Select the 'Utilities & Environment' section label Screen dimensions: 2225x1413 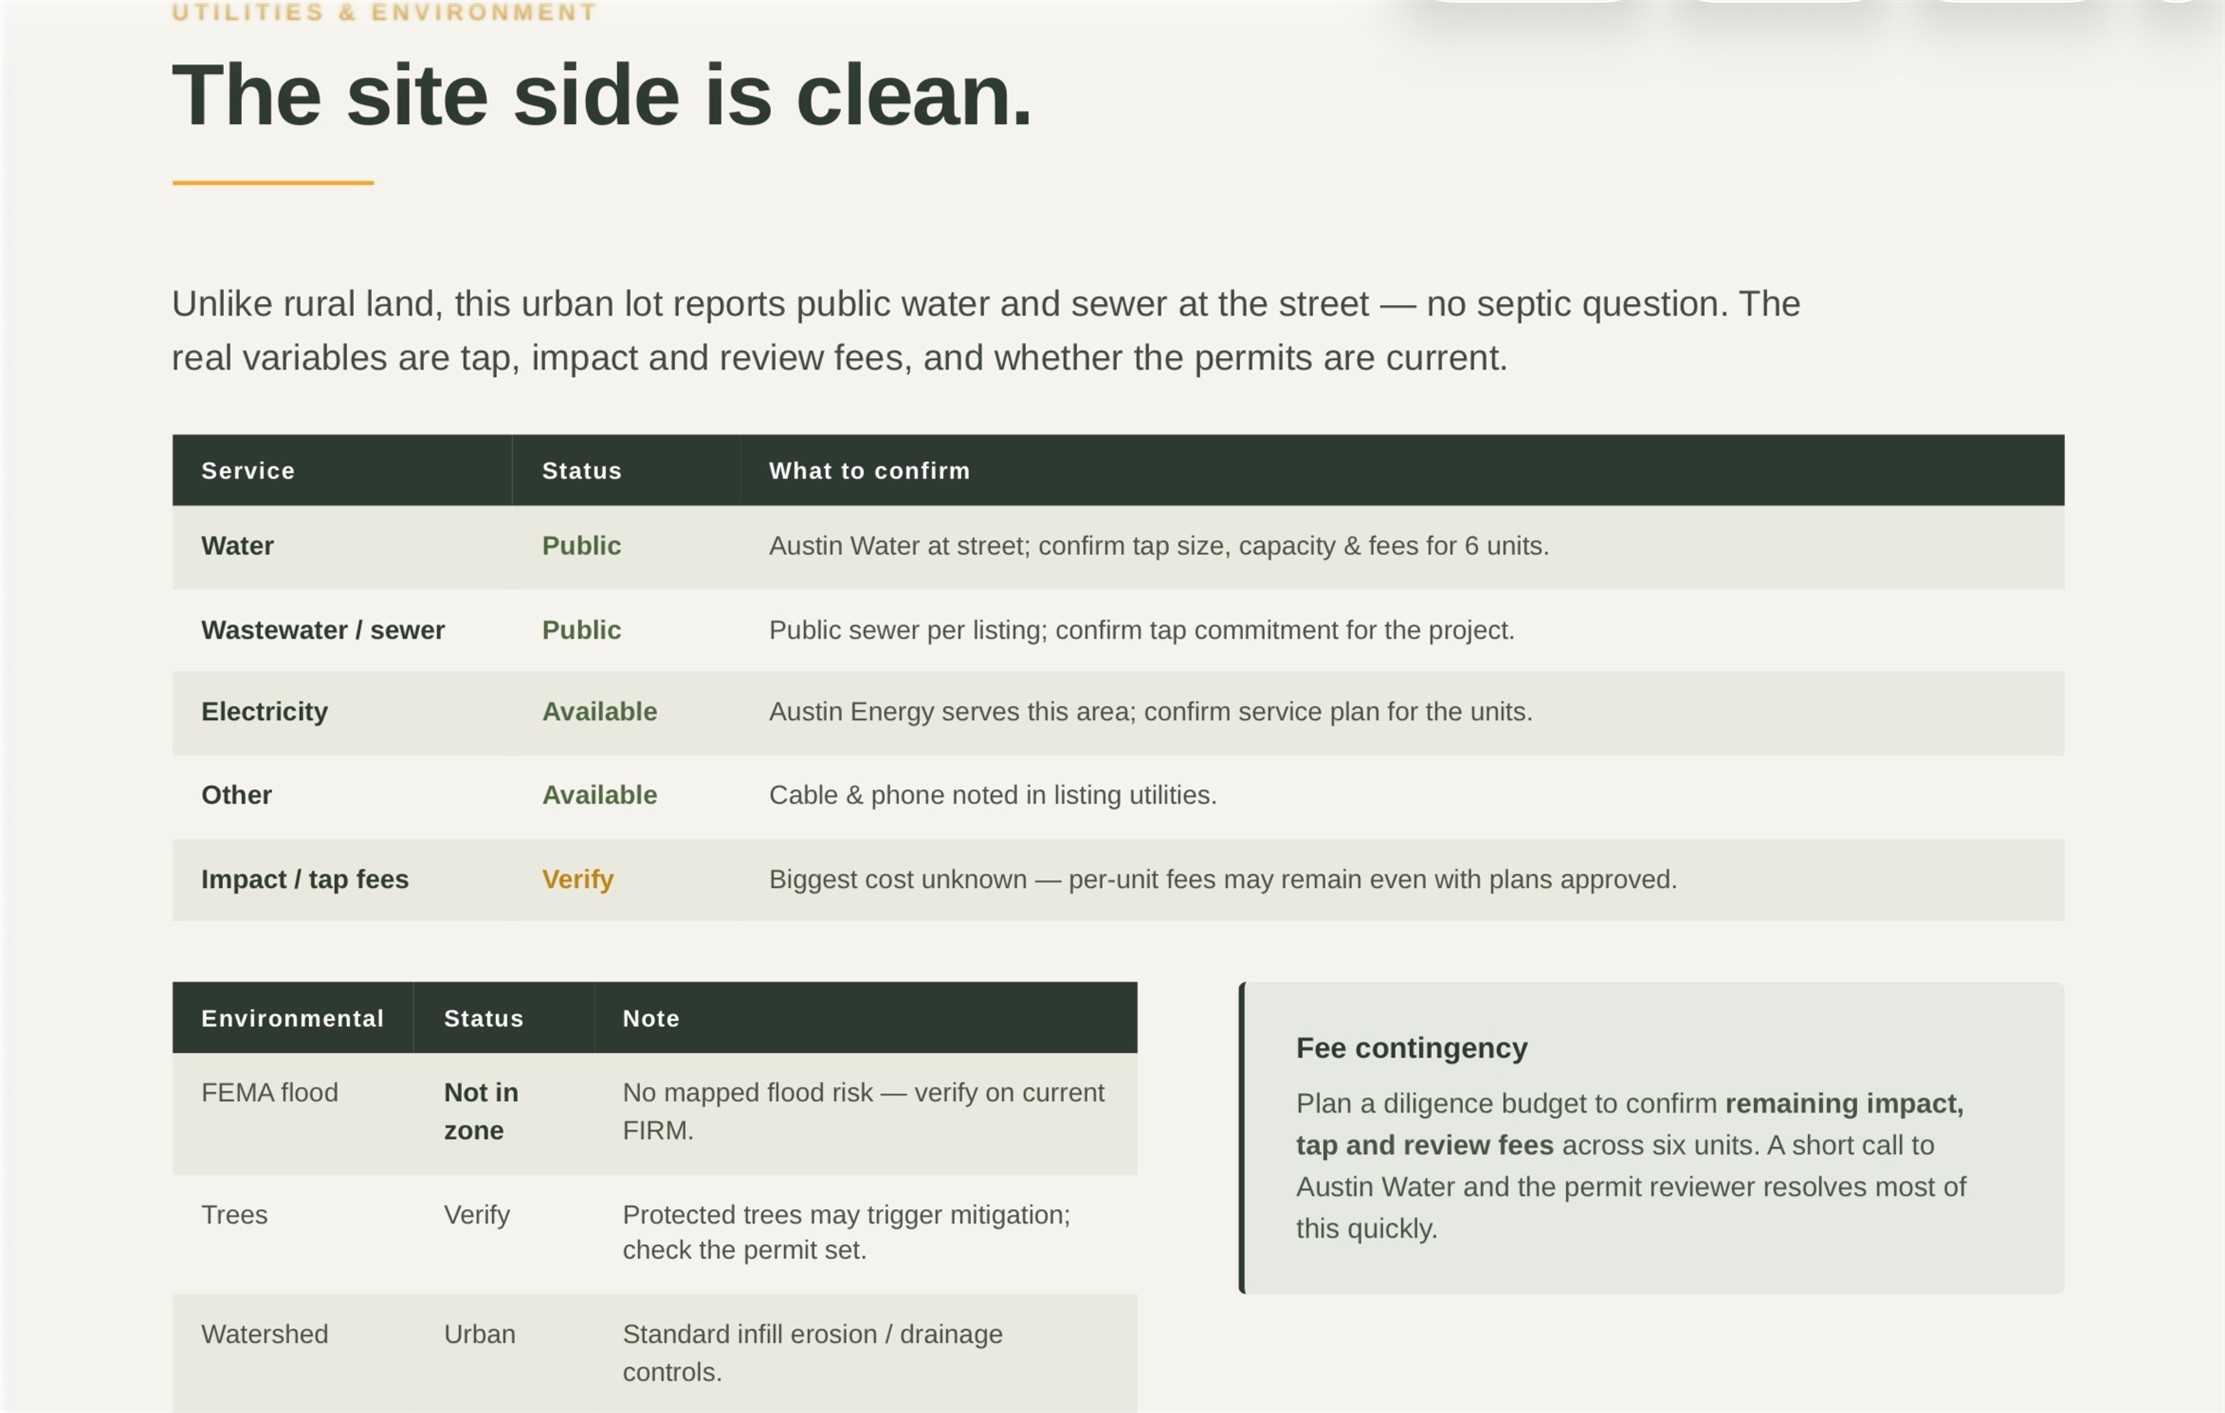click(x=384, y=12)
